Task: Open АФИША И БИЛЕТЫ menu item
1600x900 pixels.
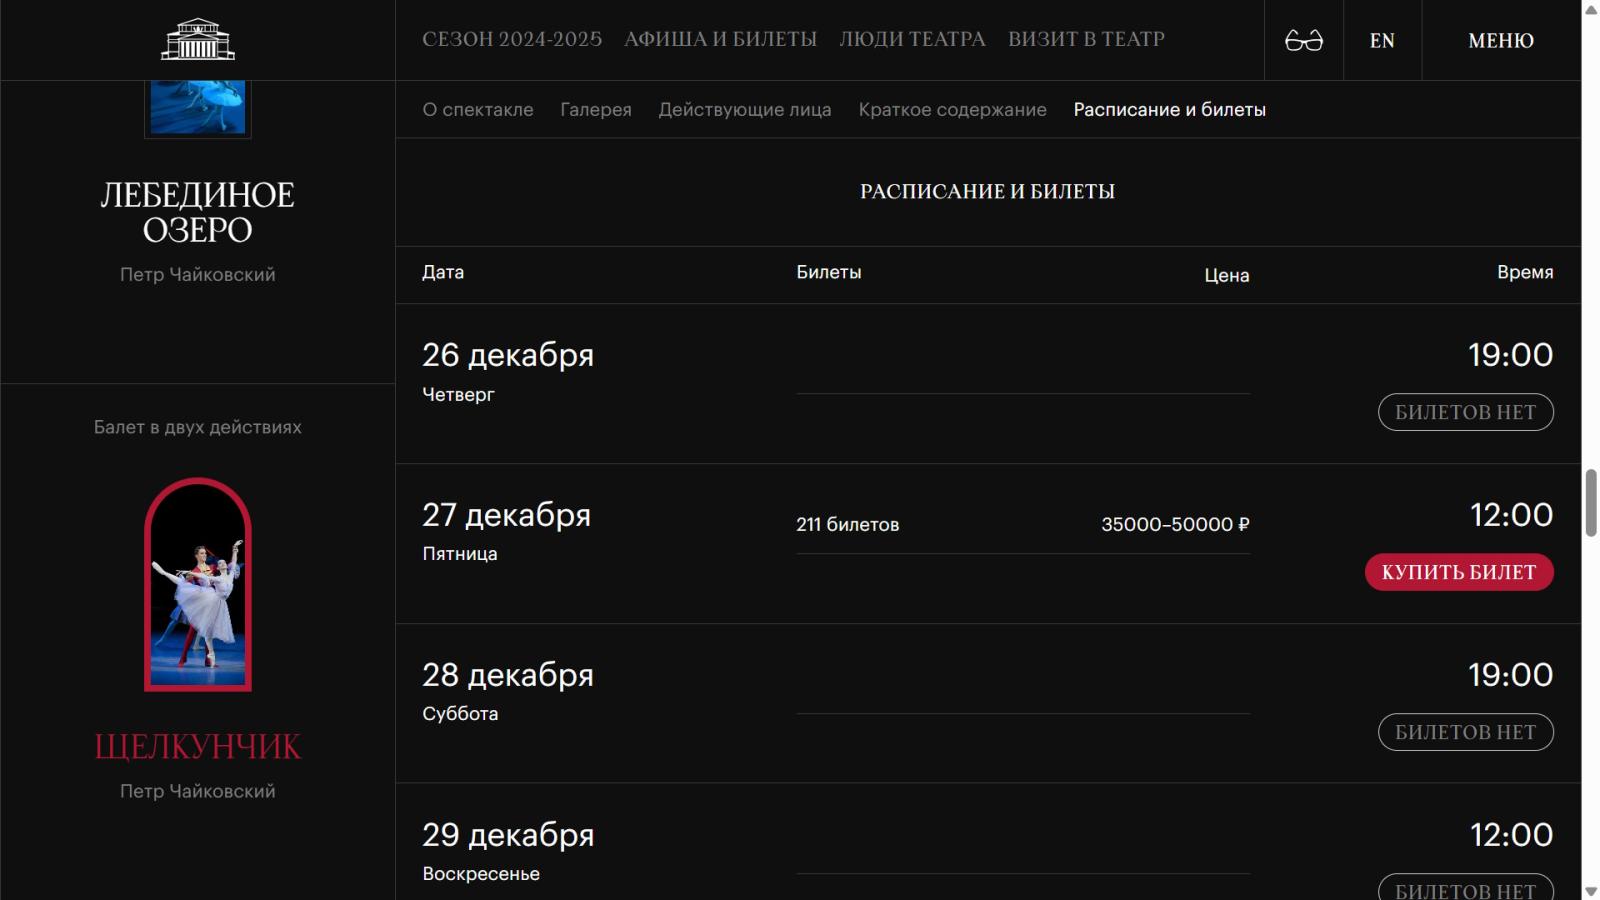Action: 720,39
